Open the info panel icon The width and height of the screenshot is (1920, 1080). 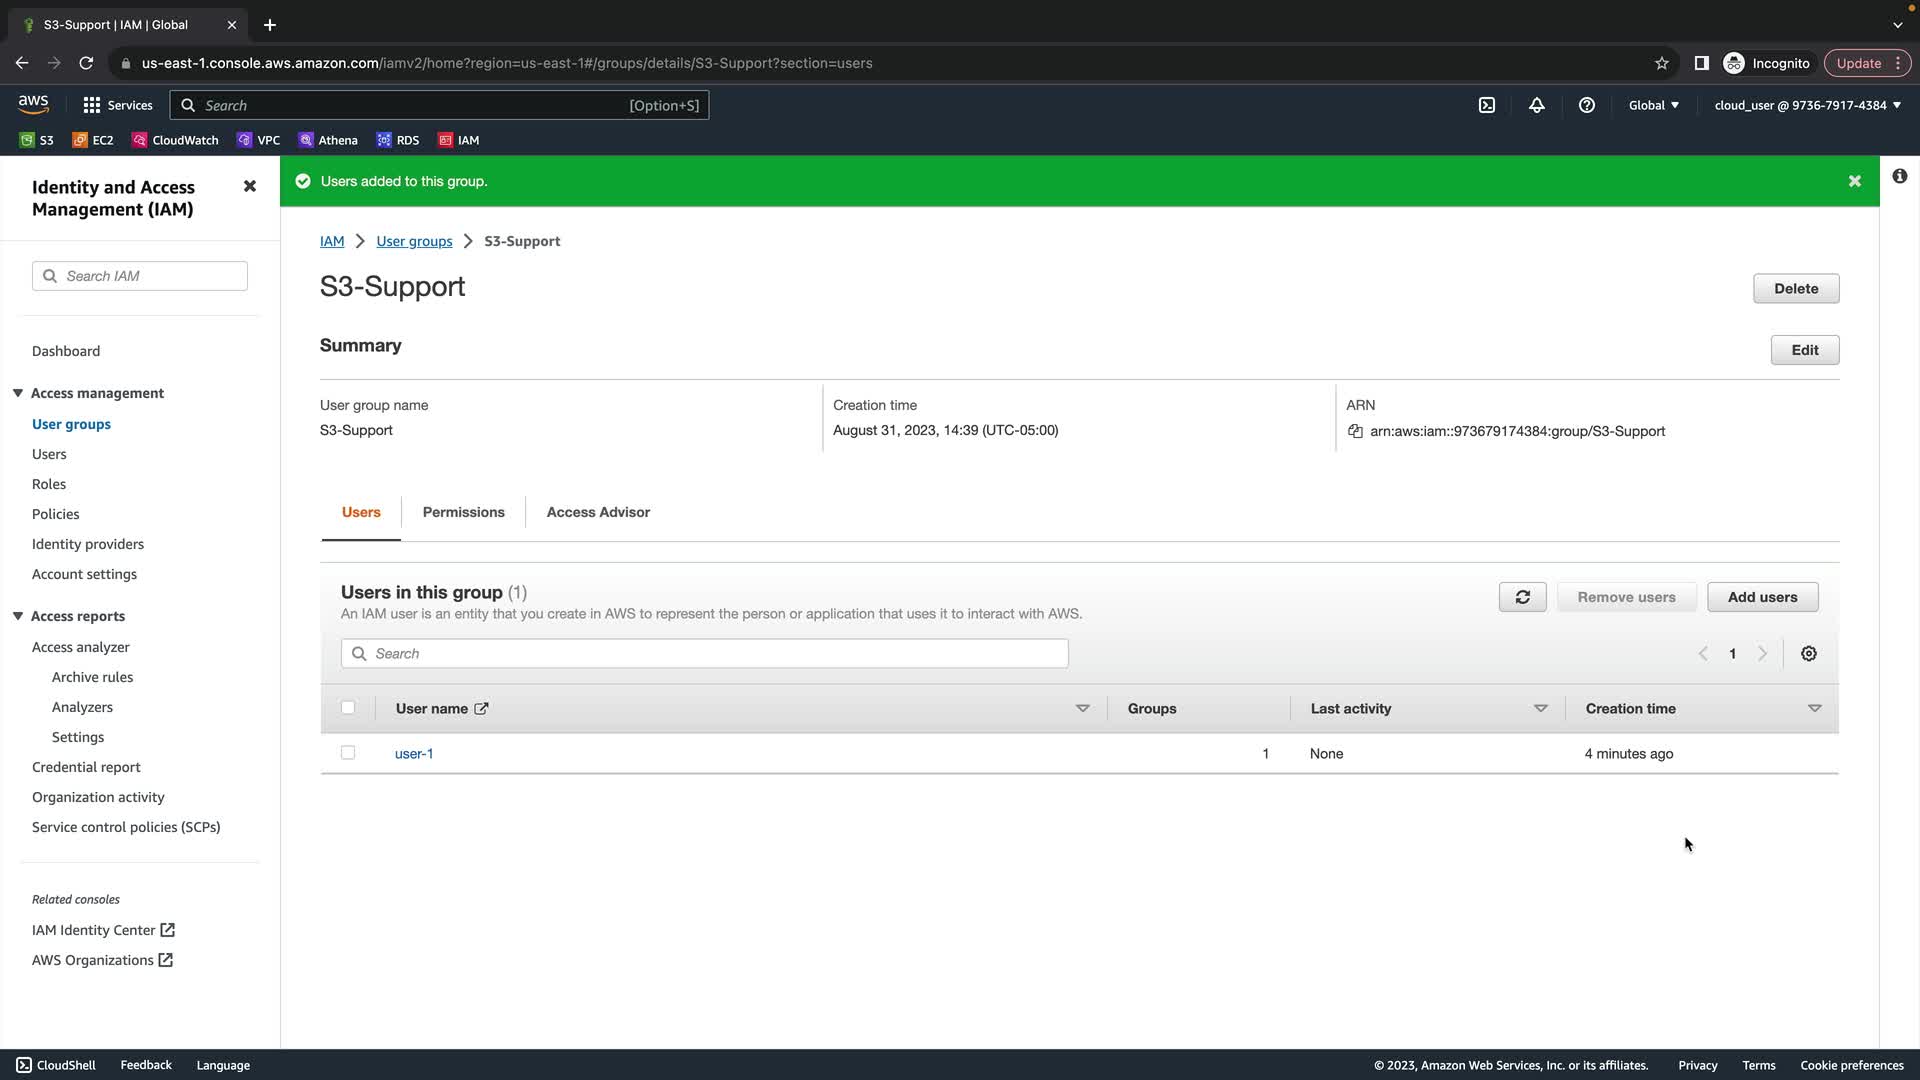point(1899,176)
